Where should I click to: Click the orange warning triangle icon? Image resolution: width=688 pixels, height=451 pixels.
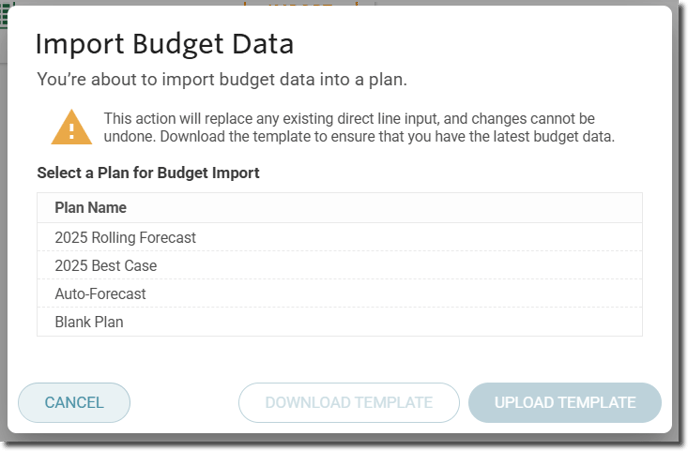pos(72,127)
